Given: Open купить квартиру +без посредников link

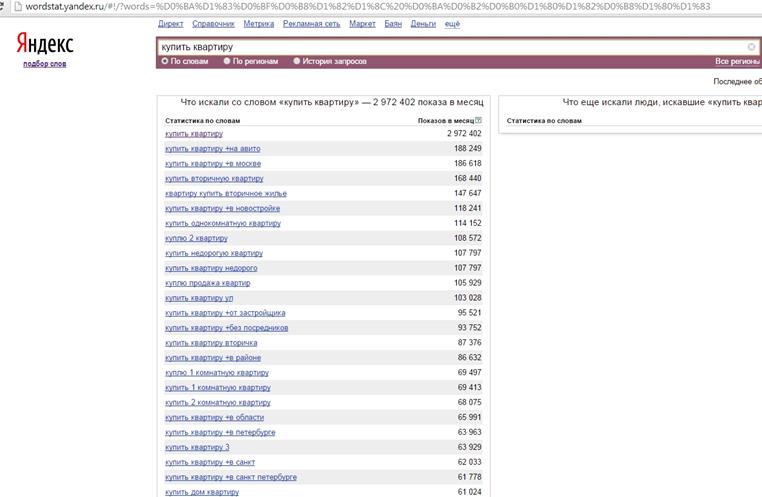Looking at the screenshot, I should click(226, 328).
